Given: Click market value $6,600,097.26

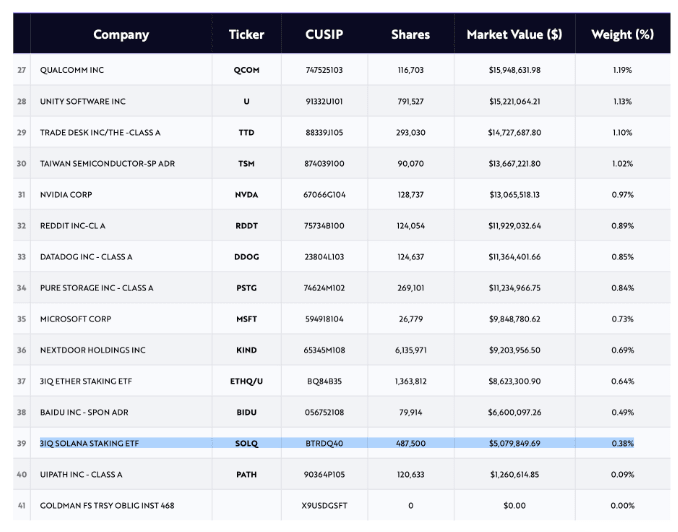Looking at the screenshot, I should click(515, 413).
